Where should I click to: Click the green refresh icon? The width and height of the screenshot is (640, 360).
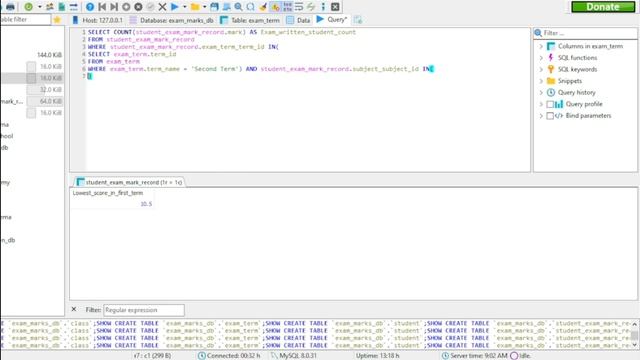click(x=29, y=7)
